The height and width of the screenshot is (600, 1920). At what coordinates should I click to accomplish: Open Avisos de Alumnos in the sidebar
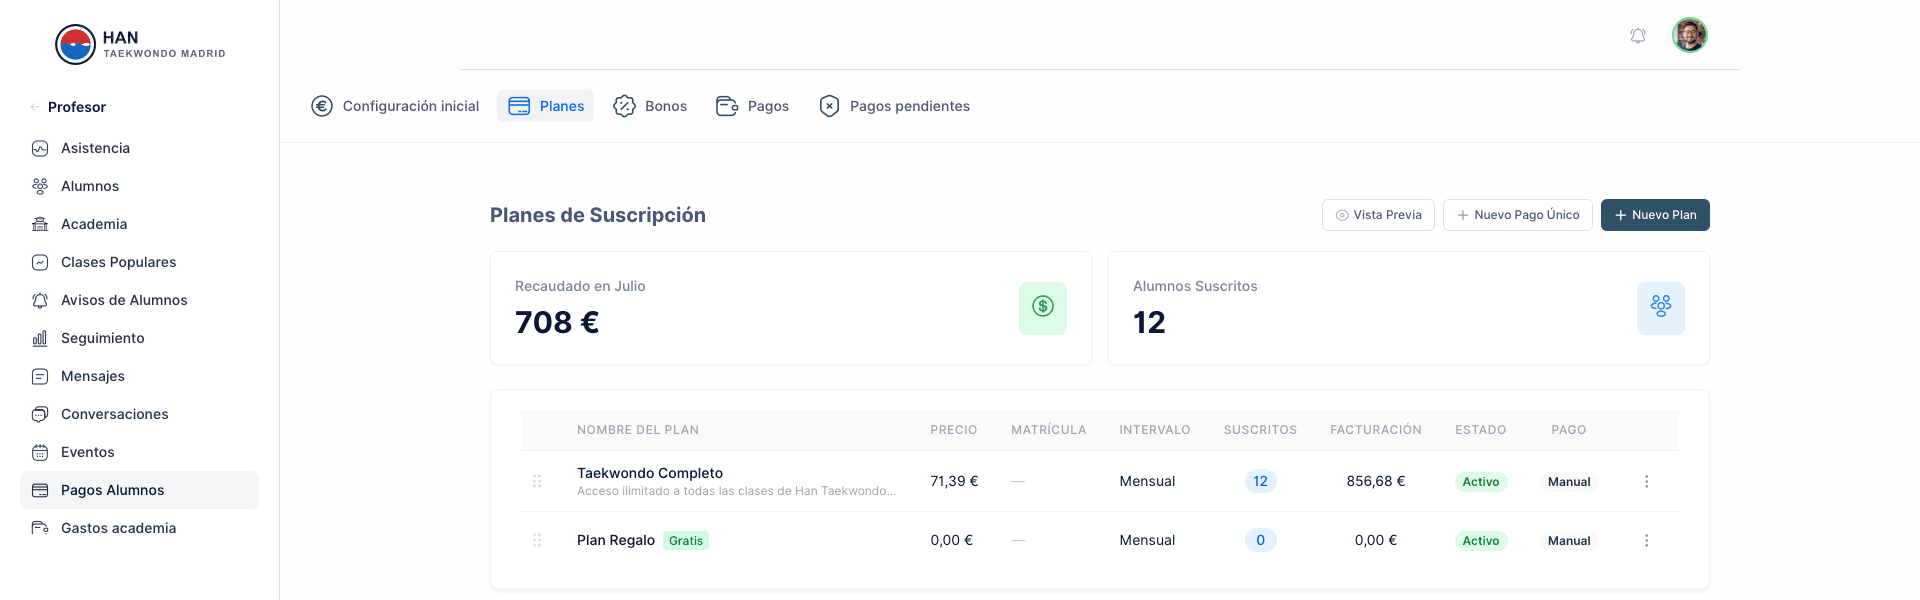click(x=139, y=300)
